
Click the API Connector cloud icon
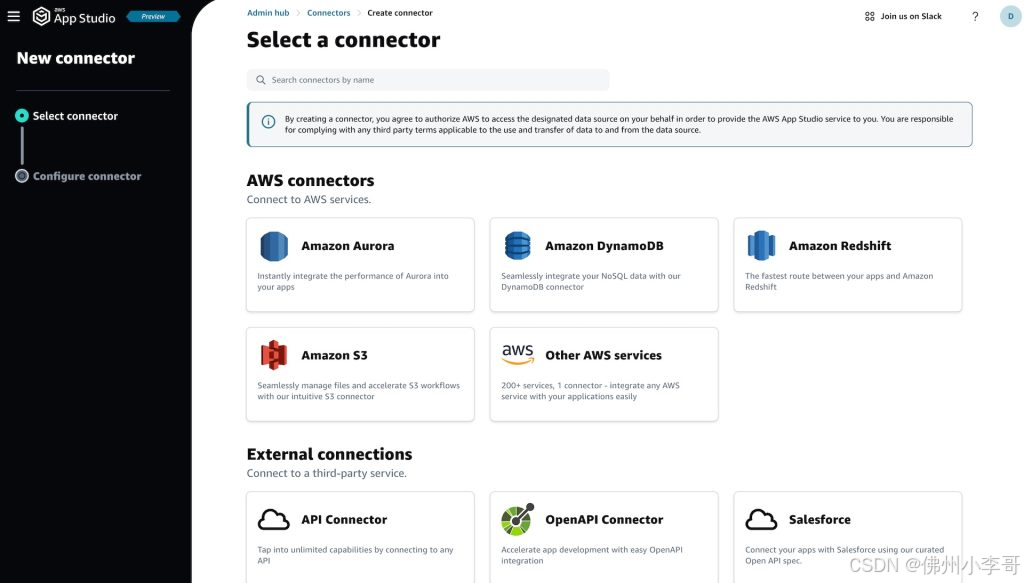(274, 520)
